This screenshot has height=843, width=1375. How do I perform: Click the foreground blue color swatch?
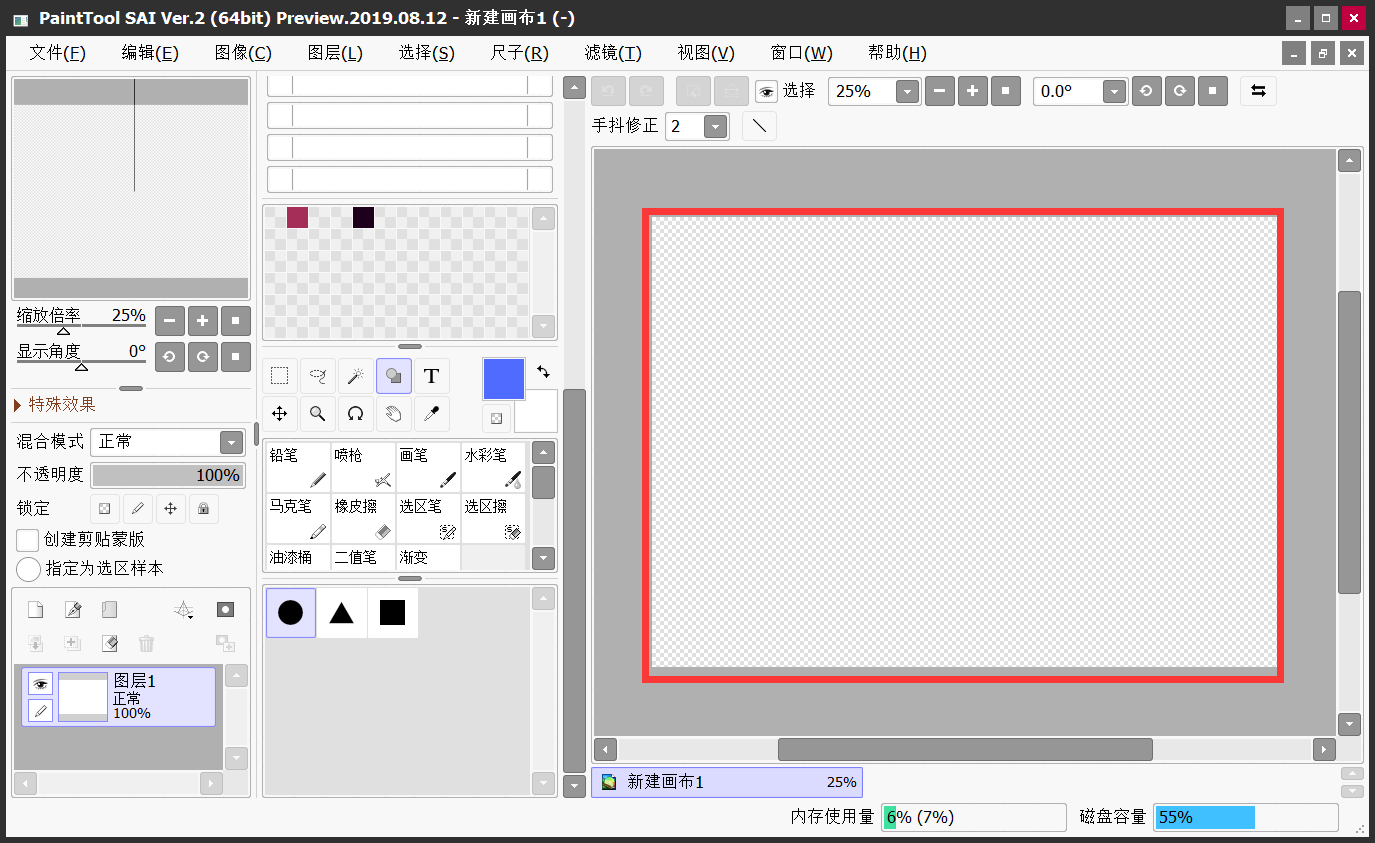(504, 379)
